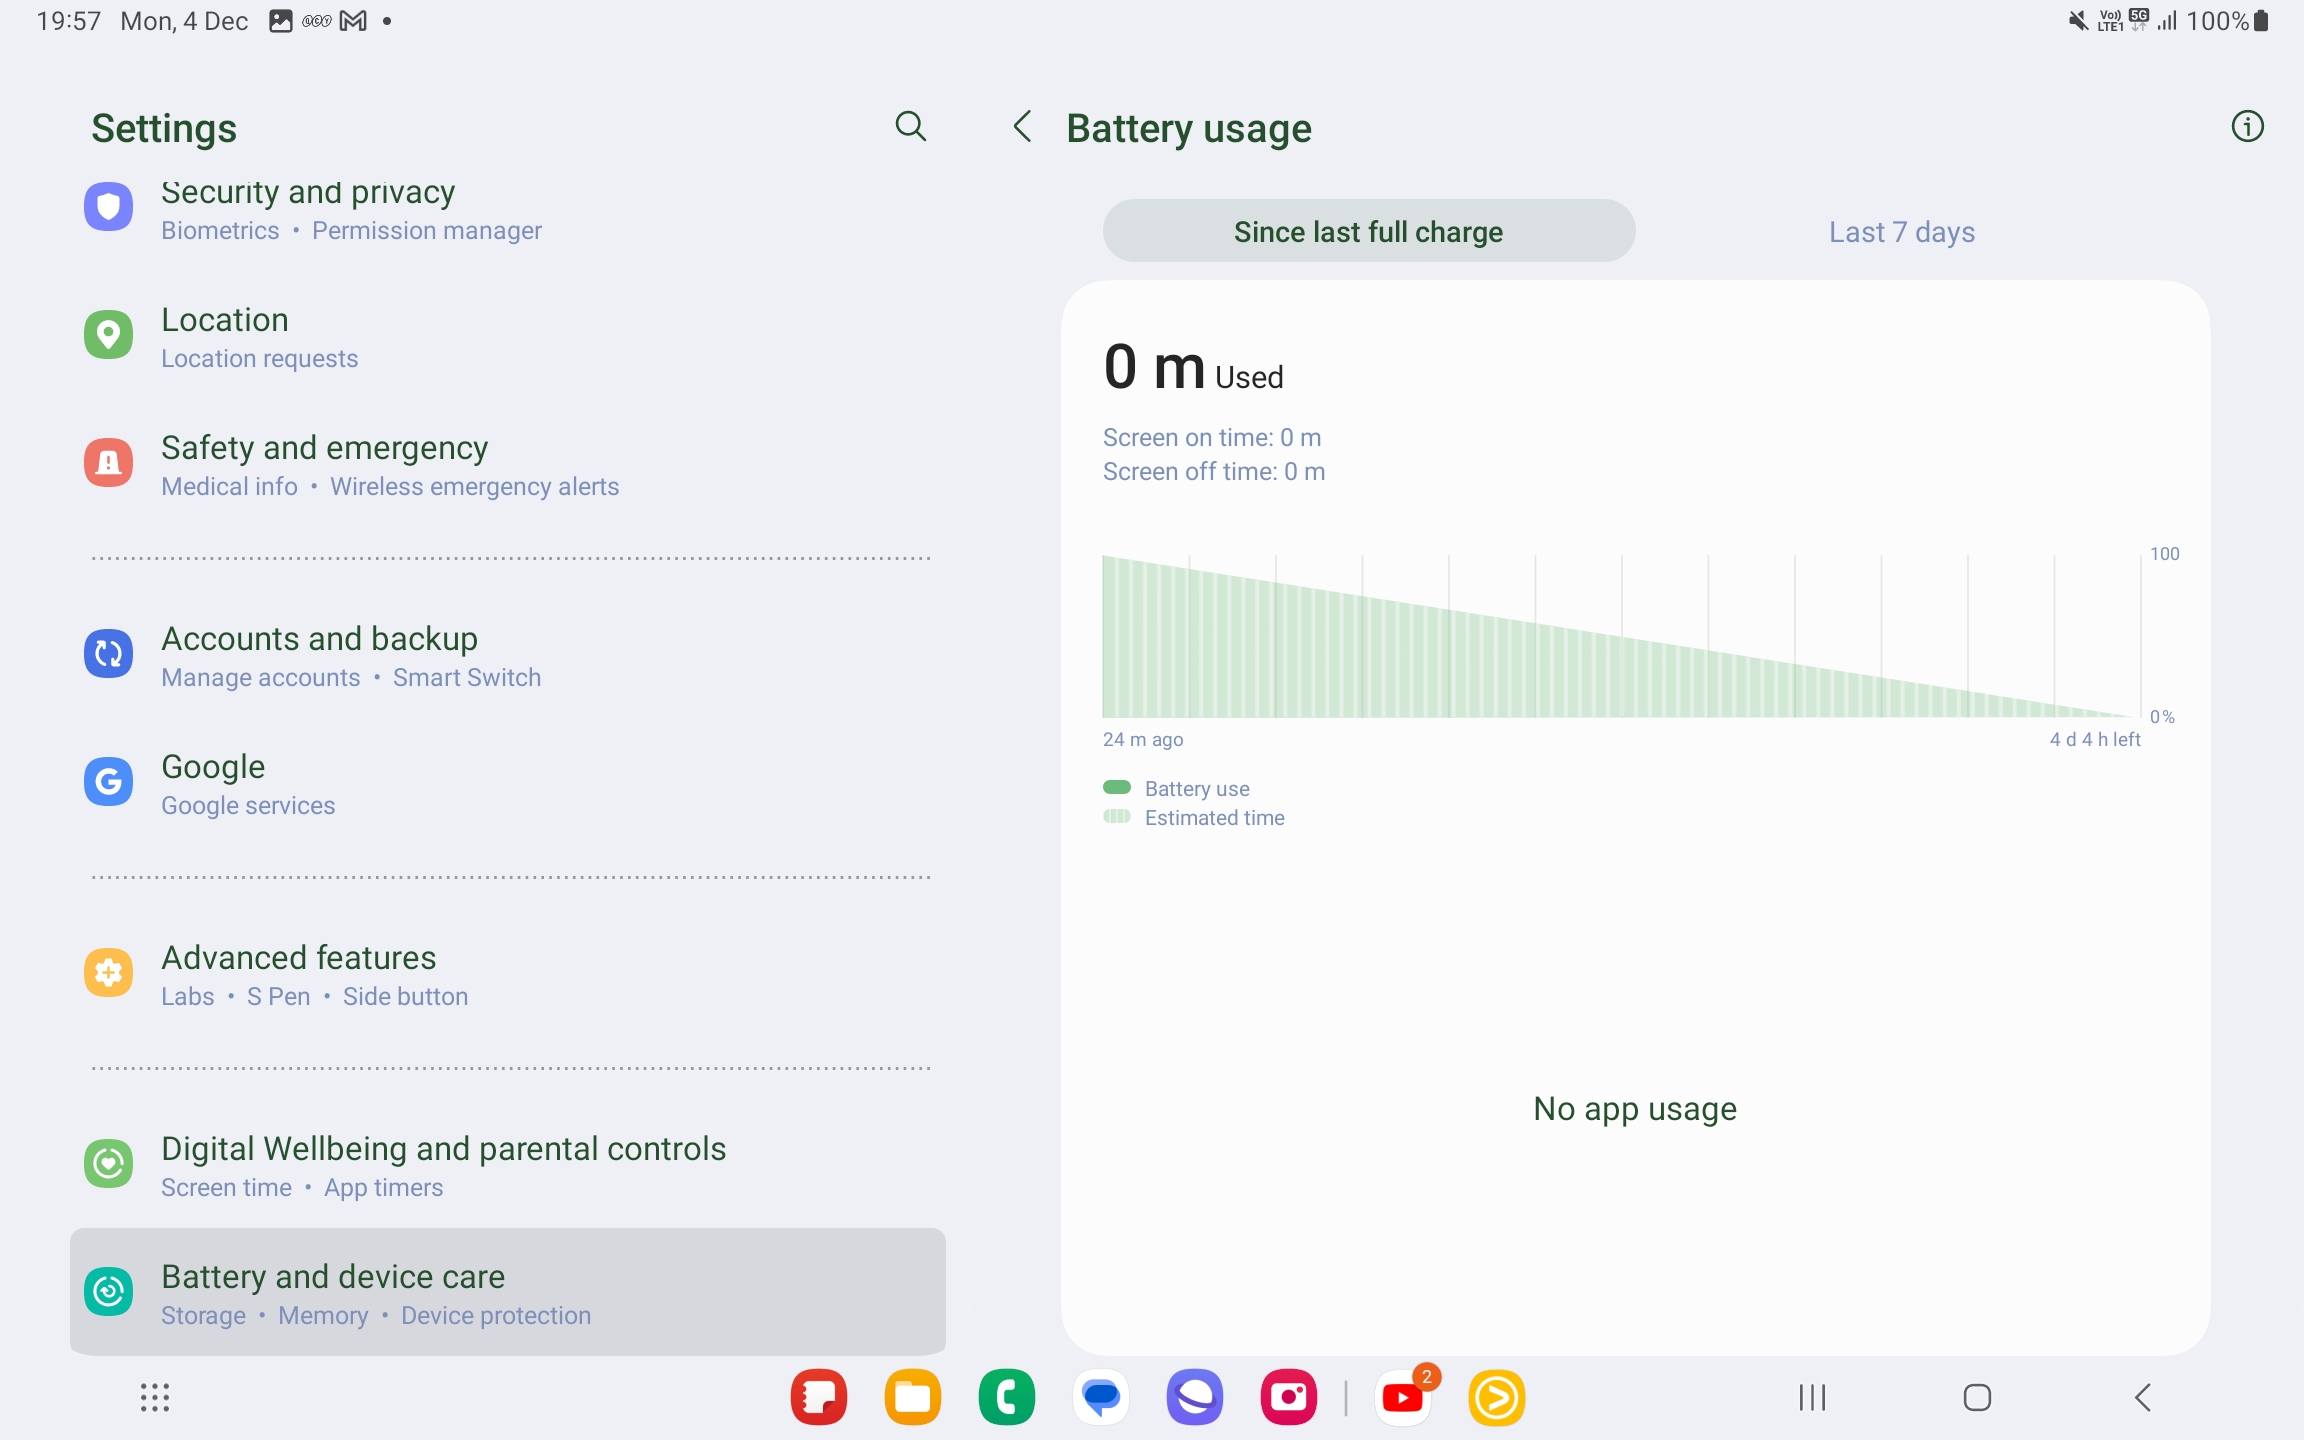2304x1440 pixels.
Task: Switch to Last 7 days tab
Action: (x=1901, y=231)
